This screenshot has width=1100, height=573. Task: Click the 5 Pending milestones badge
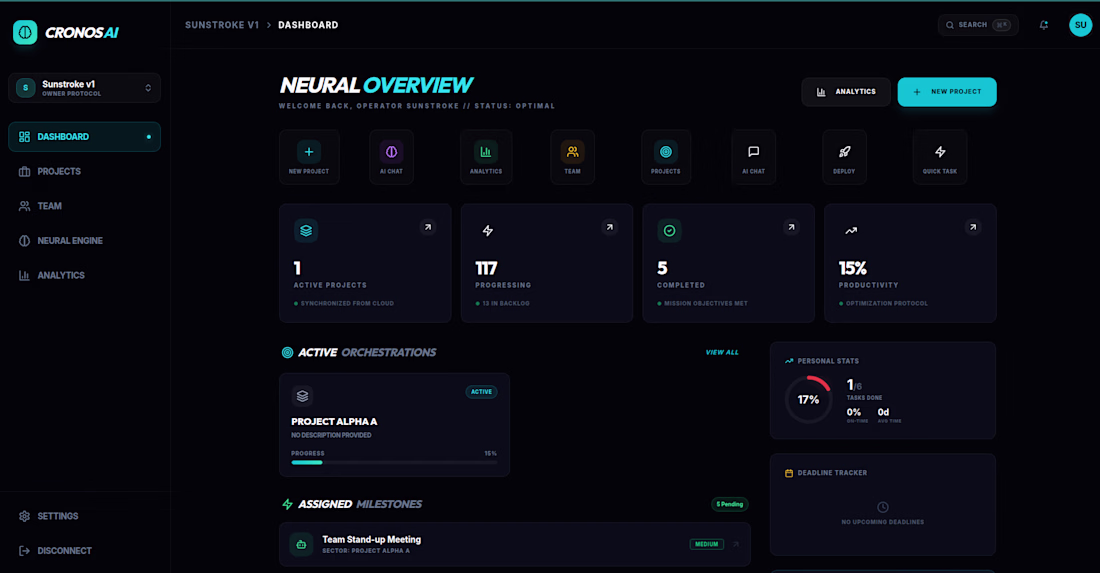point(730,504)
